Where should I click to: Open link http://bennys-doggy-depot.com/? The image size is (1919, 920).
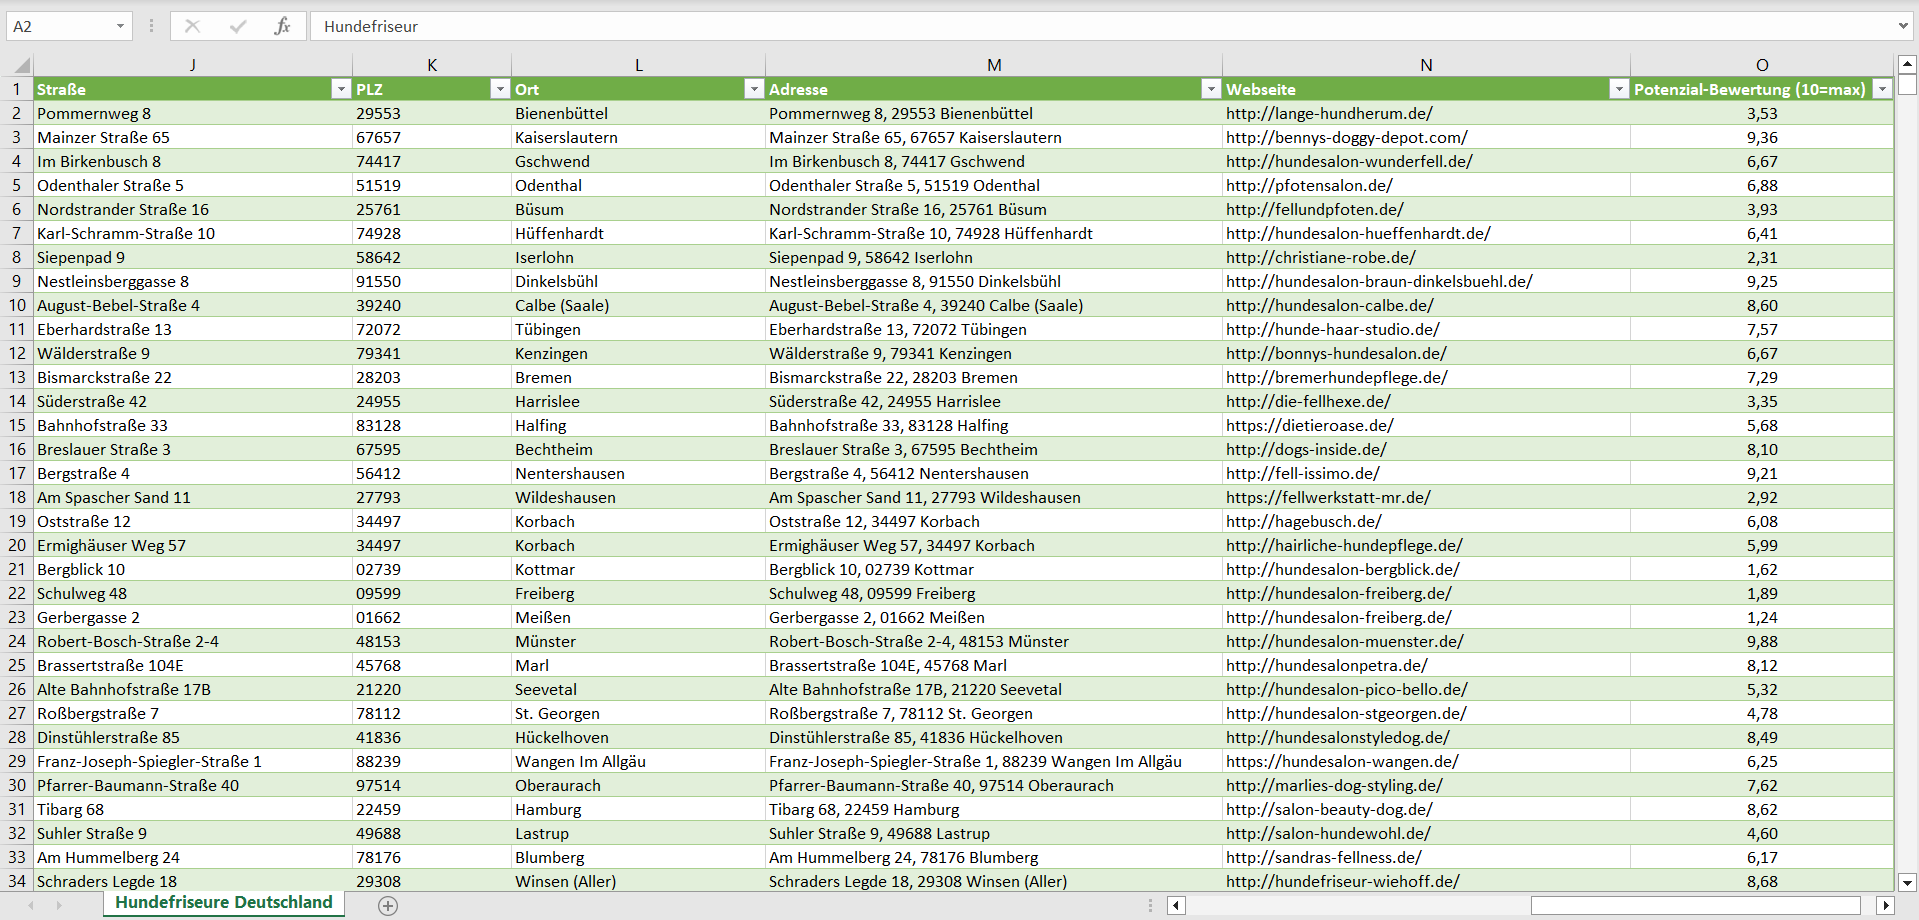[1346, 137]
